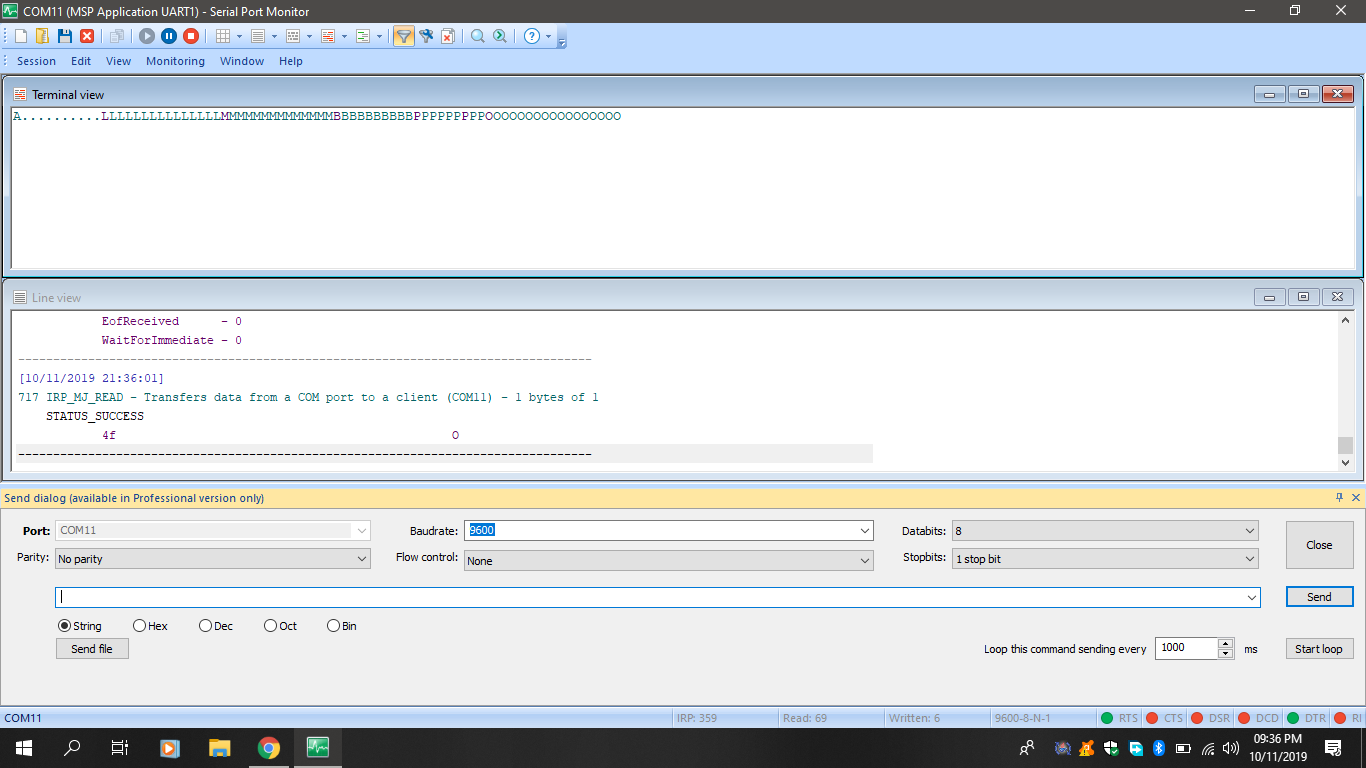The image size is (1366, 768).
Task: Expand the Stopbits dropdown
Action: pos(1249,559)
